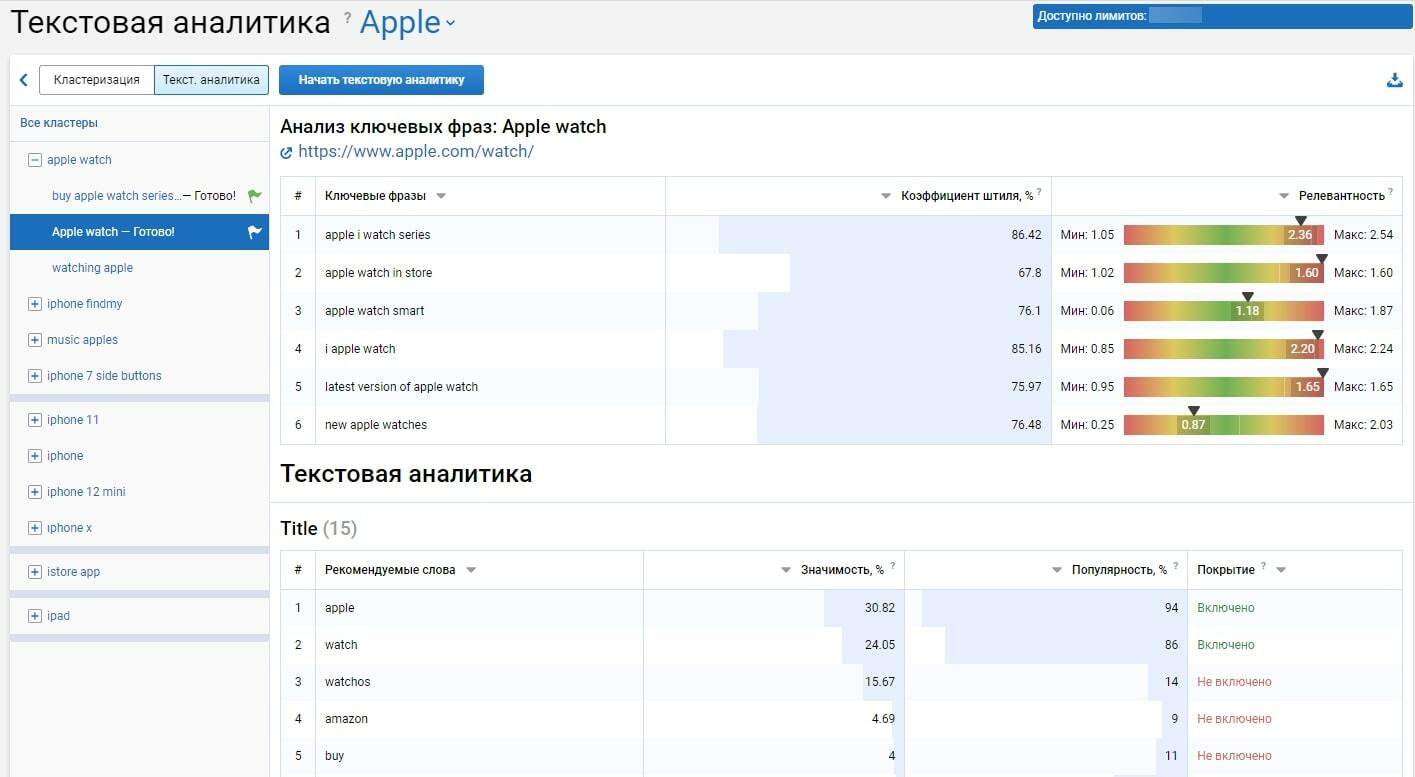Select the Apple watch — Готово! item
This screenshot has width=1415, height=777.
click(139, 232)
